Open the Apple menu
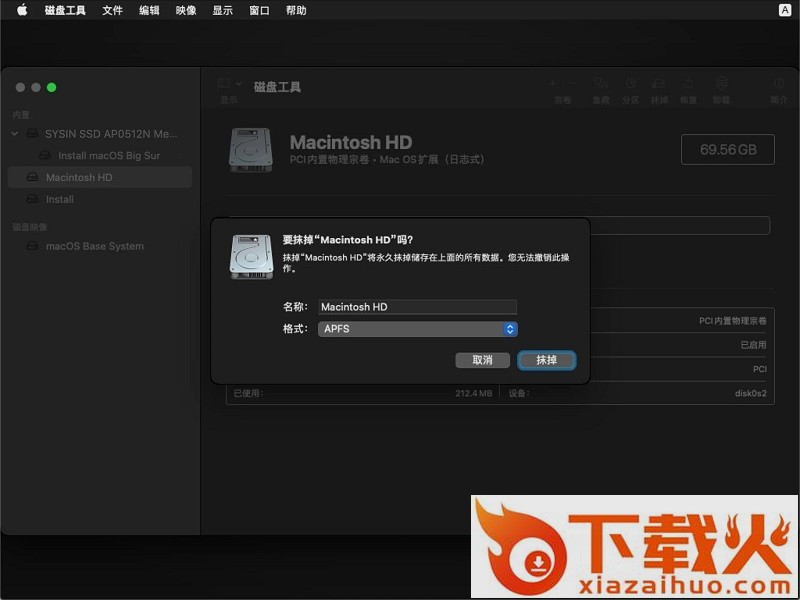Image resolution: width=800 pixels, height=600 pixels. click(x=21, y=10)
